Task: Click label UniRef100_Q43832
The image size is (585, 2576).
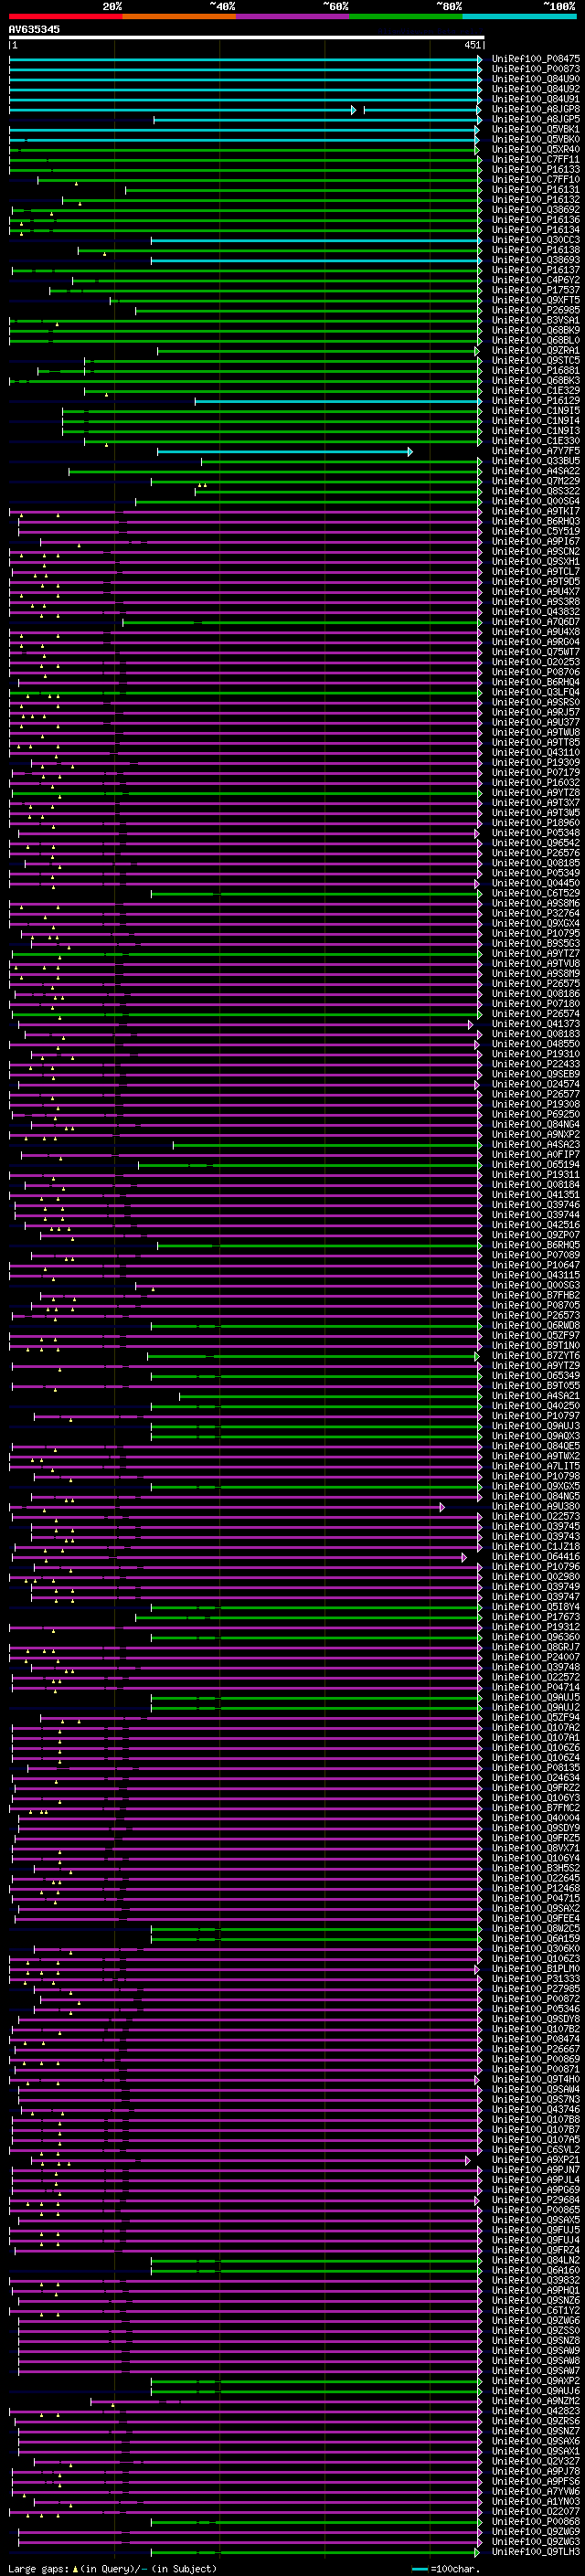Action: click(x=536, y=612)
